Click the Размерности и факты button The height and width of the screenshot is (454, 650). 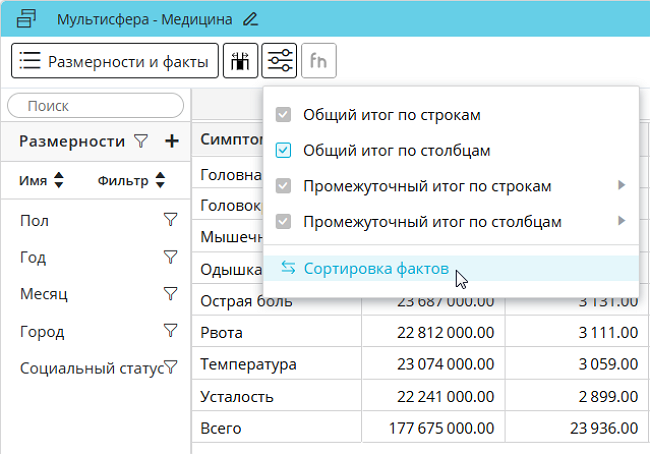click(x=115, y=61)
